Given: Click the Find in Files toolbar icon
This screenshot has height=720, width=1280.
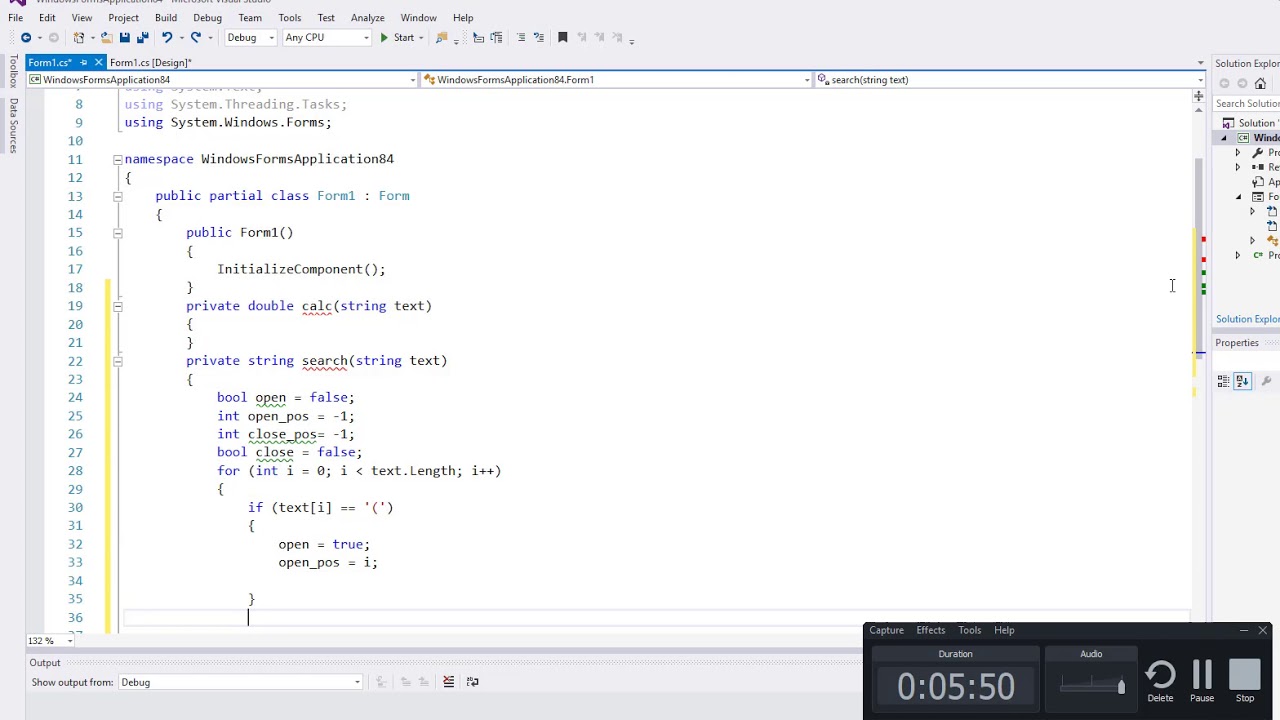Looking at the screenshot, I should (x=441, y=38).
